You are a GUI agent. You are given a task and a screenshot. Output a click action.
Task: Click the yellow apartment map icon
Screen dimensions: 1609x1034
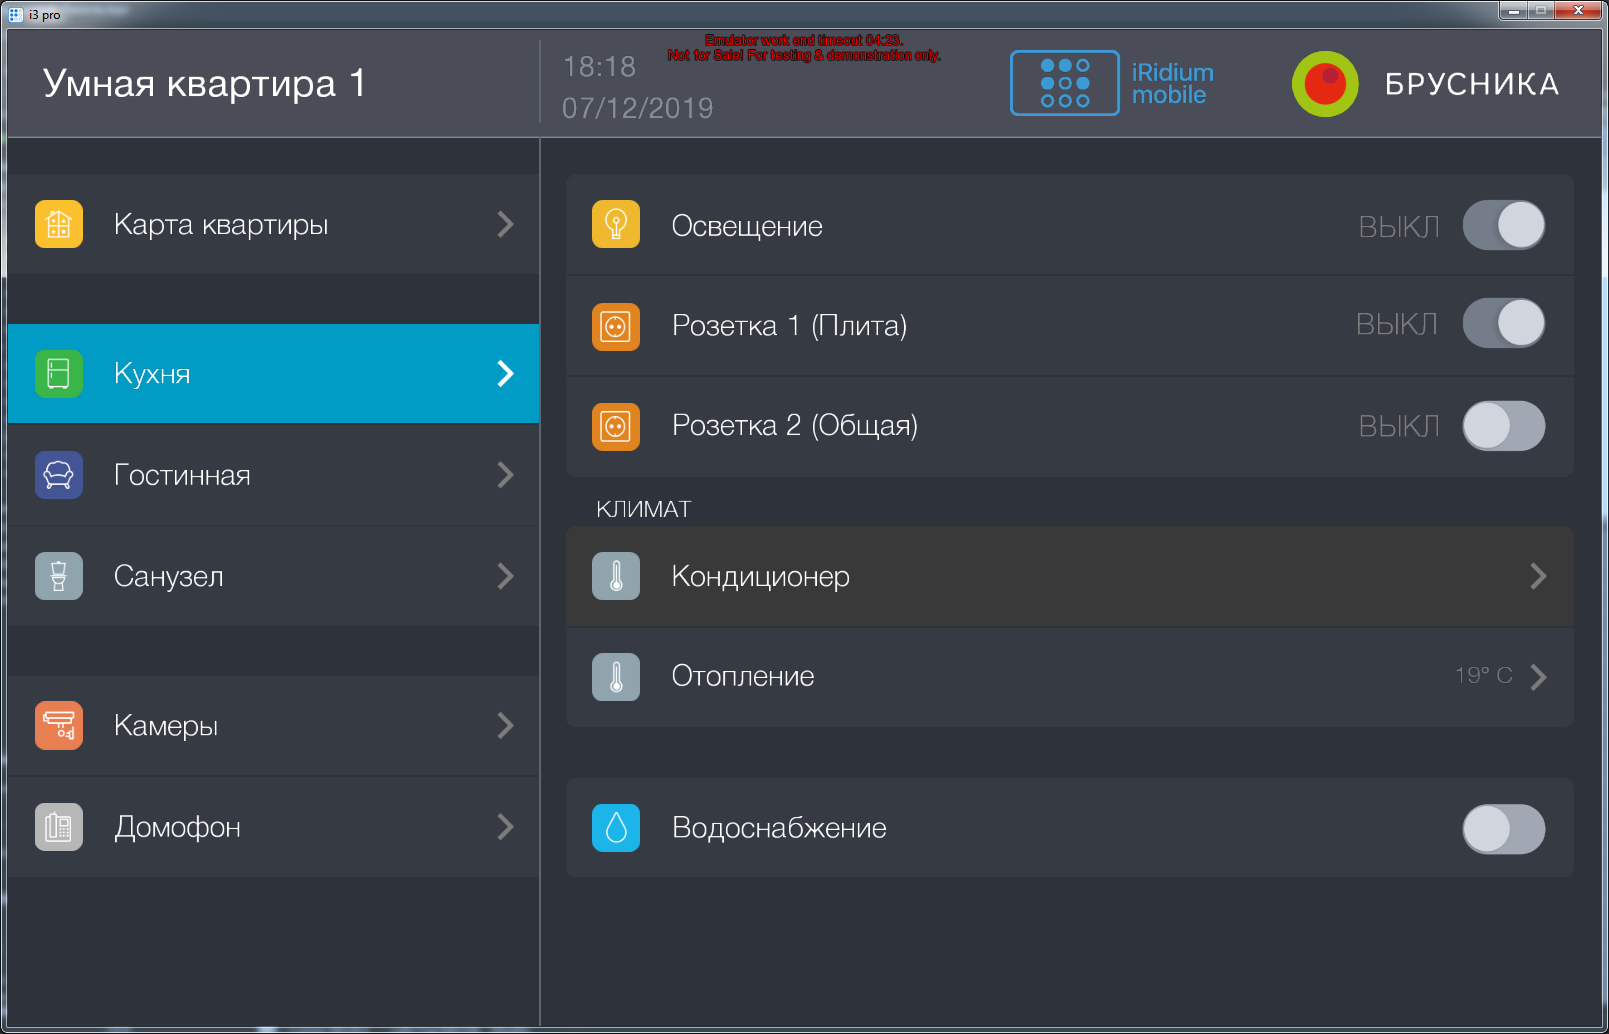59,224
